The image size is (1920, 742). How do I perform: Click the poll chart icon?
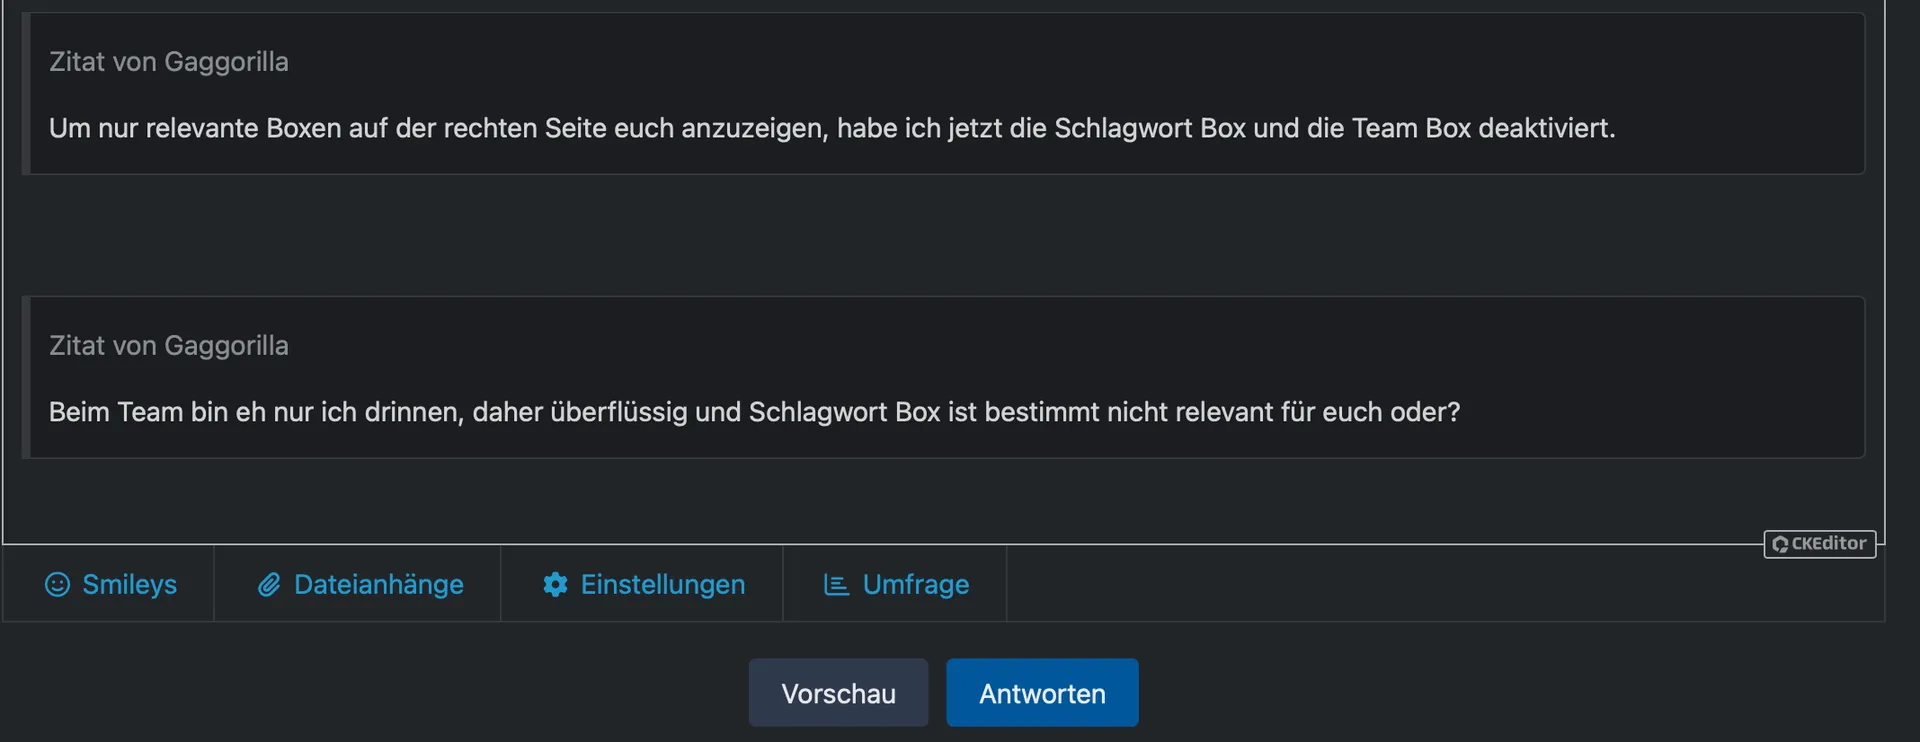tap(836, 584)
